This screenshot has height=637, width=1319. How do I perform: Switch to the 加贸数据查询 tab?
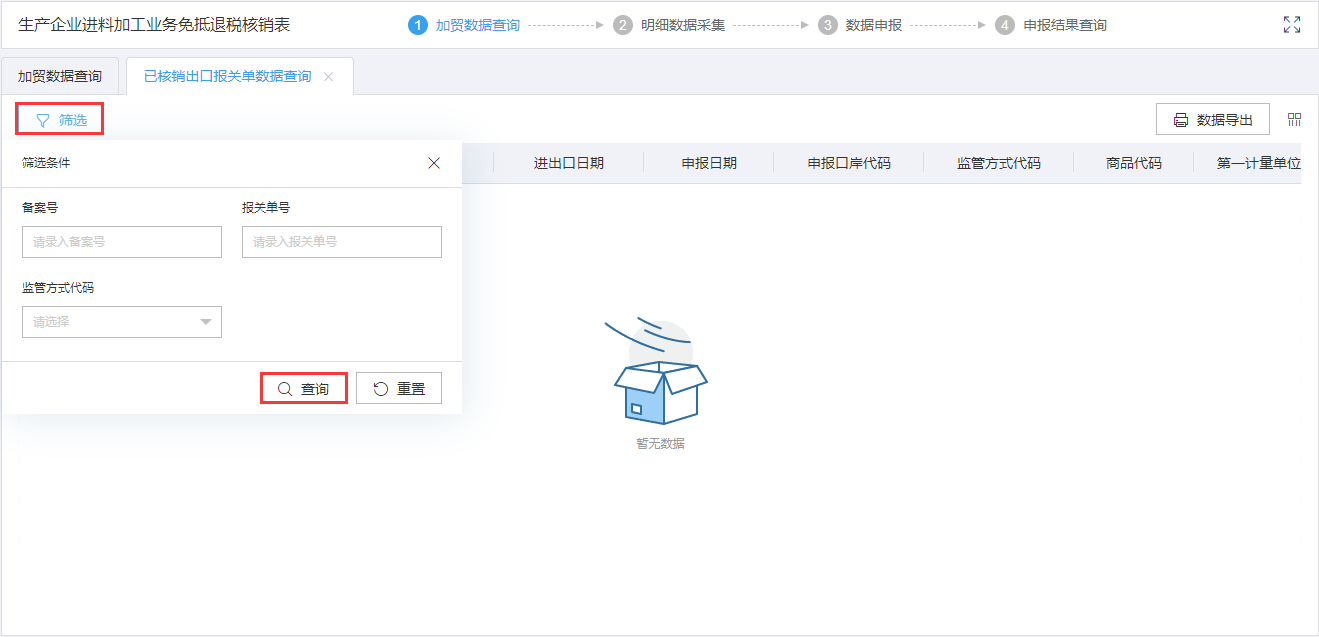60,76
